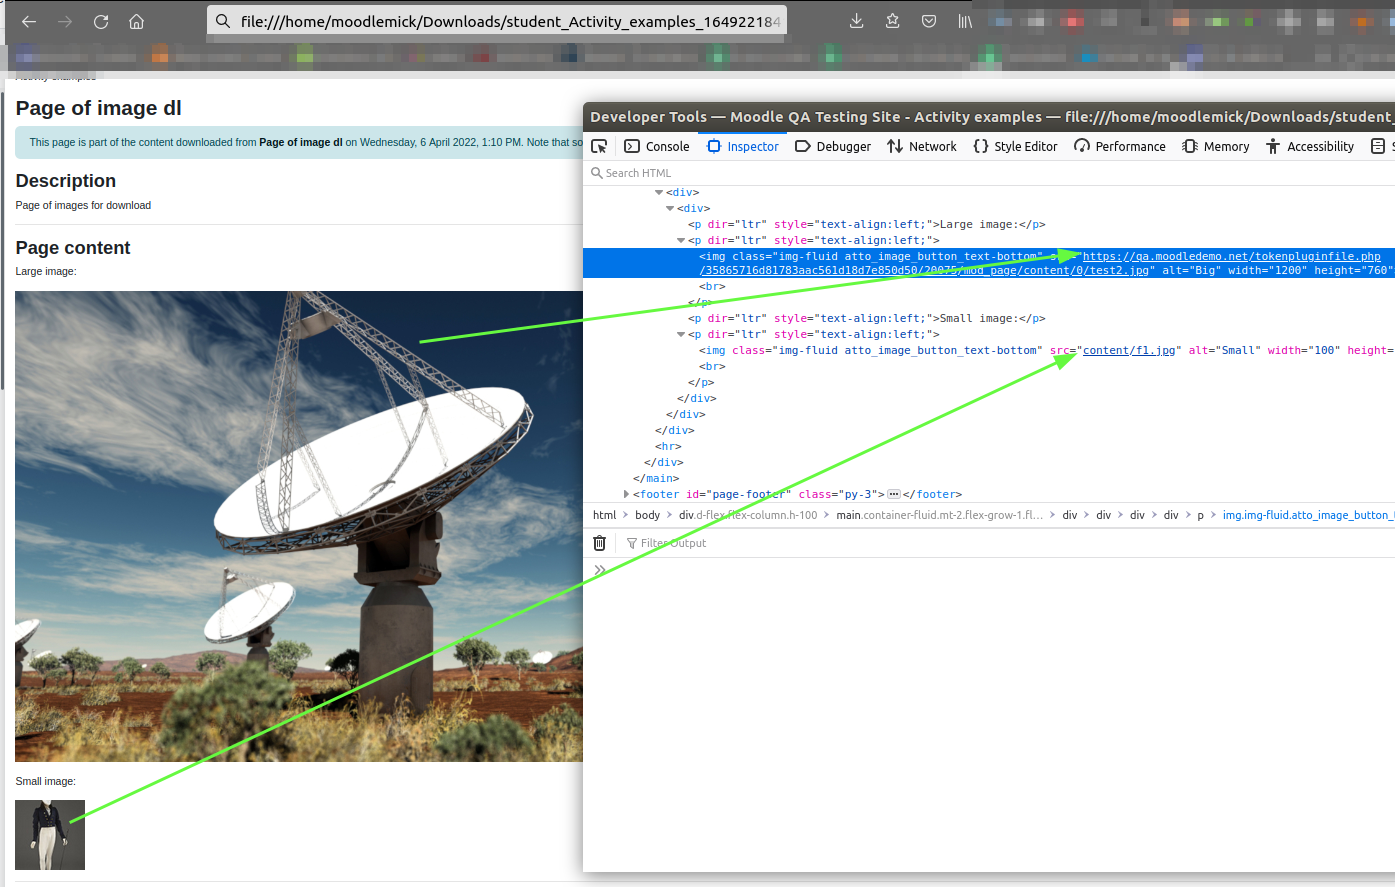1395x887 pixels.
Task: Select main.container-fluid breadcrumb item
Action: (940, 515)
